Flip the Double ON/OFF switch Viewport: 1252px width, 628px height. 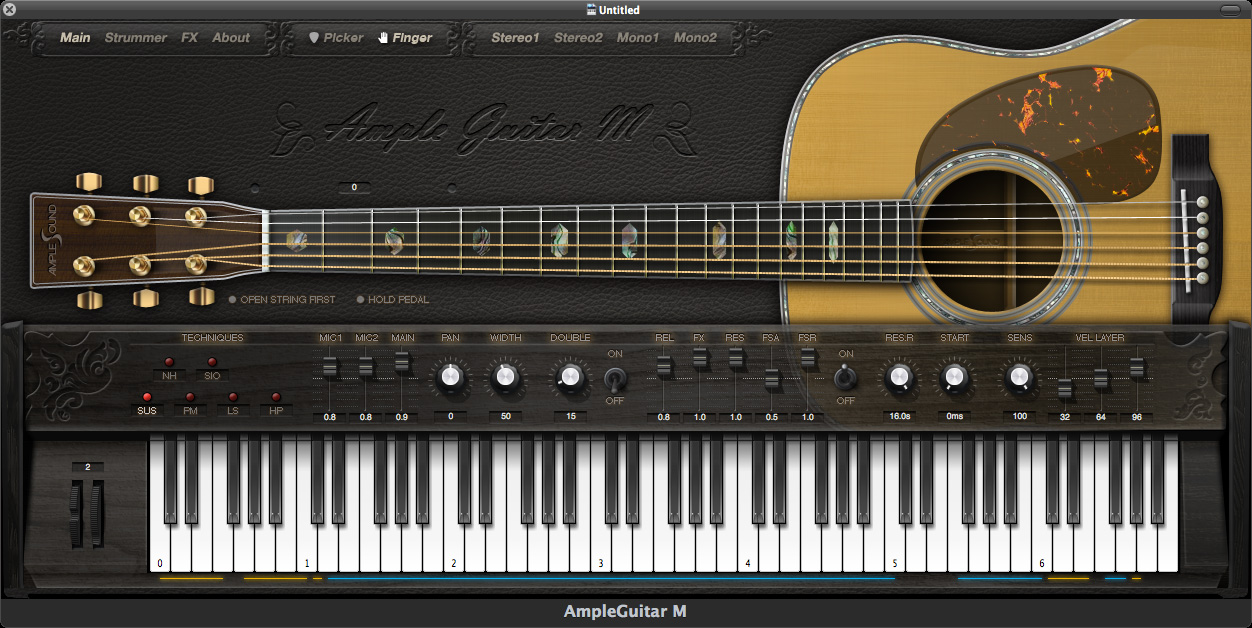(615, 378)
